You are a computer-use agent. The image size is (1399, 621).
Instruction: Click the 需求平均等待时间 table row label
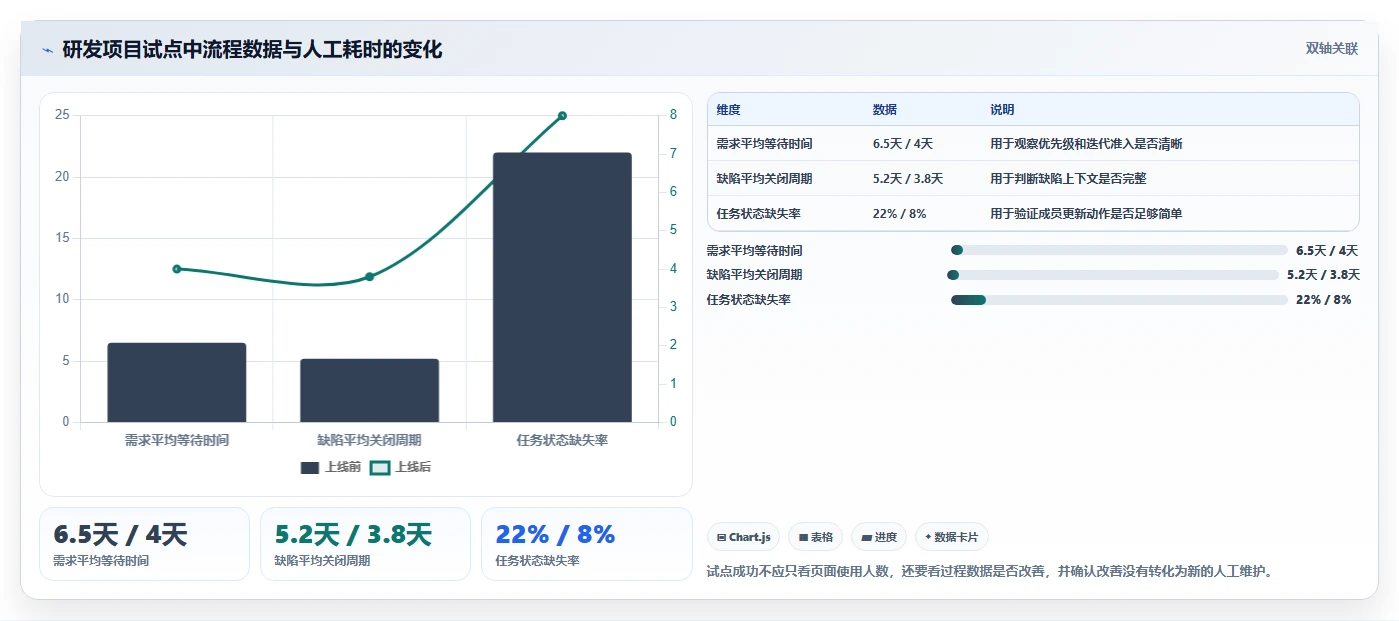tap(764, 144)
